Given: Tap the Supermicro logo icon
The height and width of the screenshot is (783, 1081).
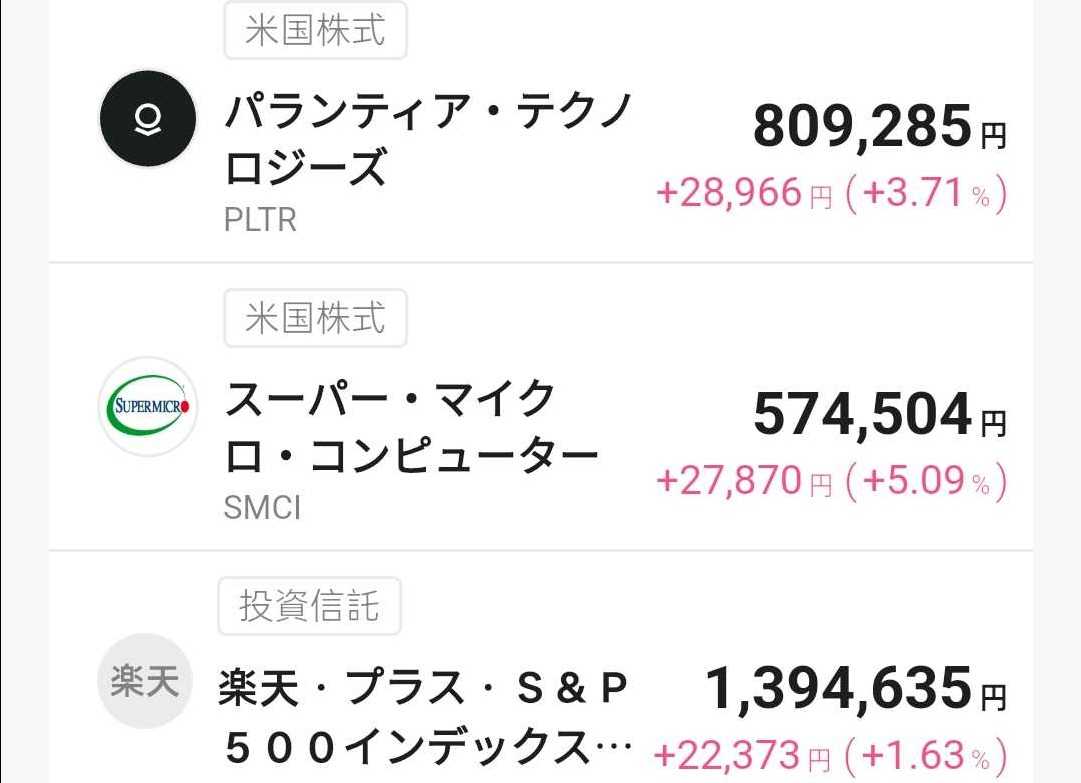Looking at the screenshot, I should 149,406.
